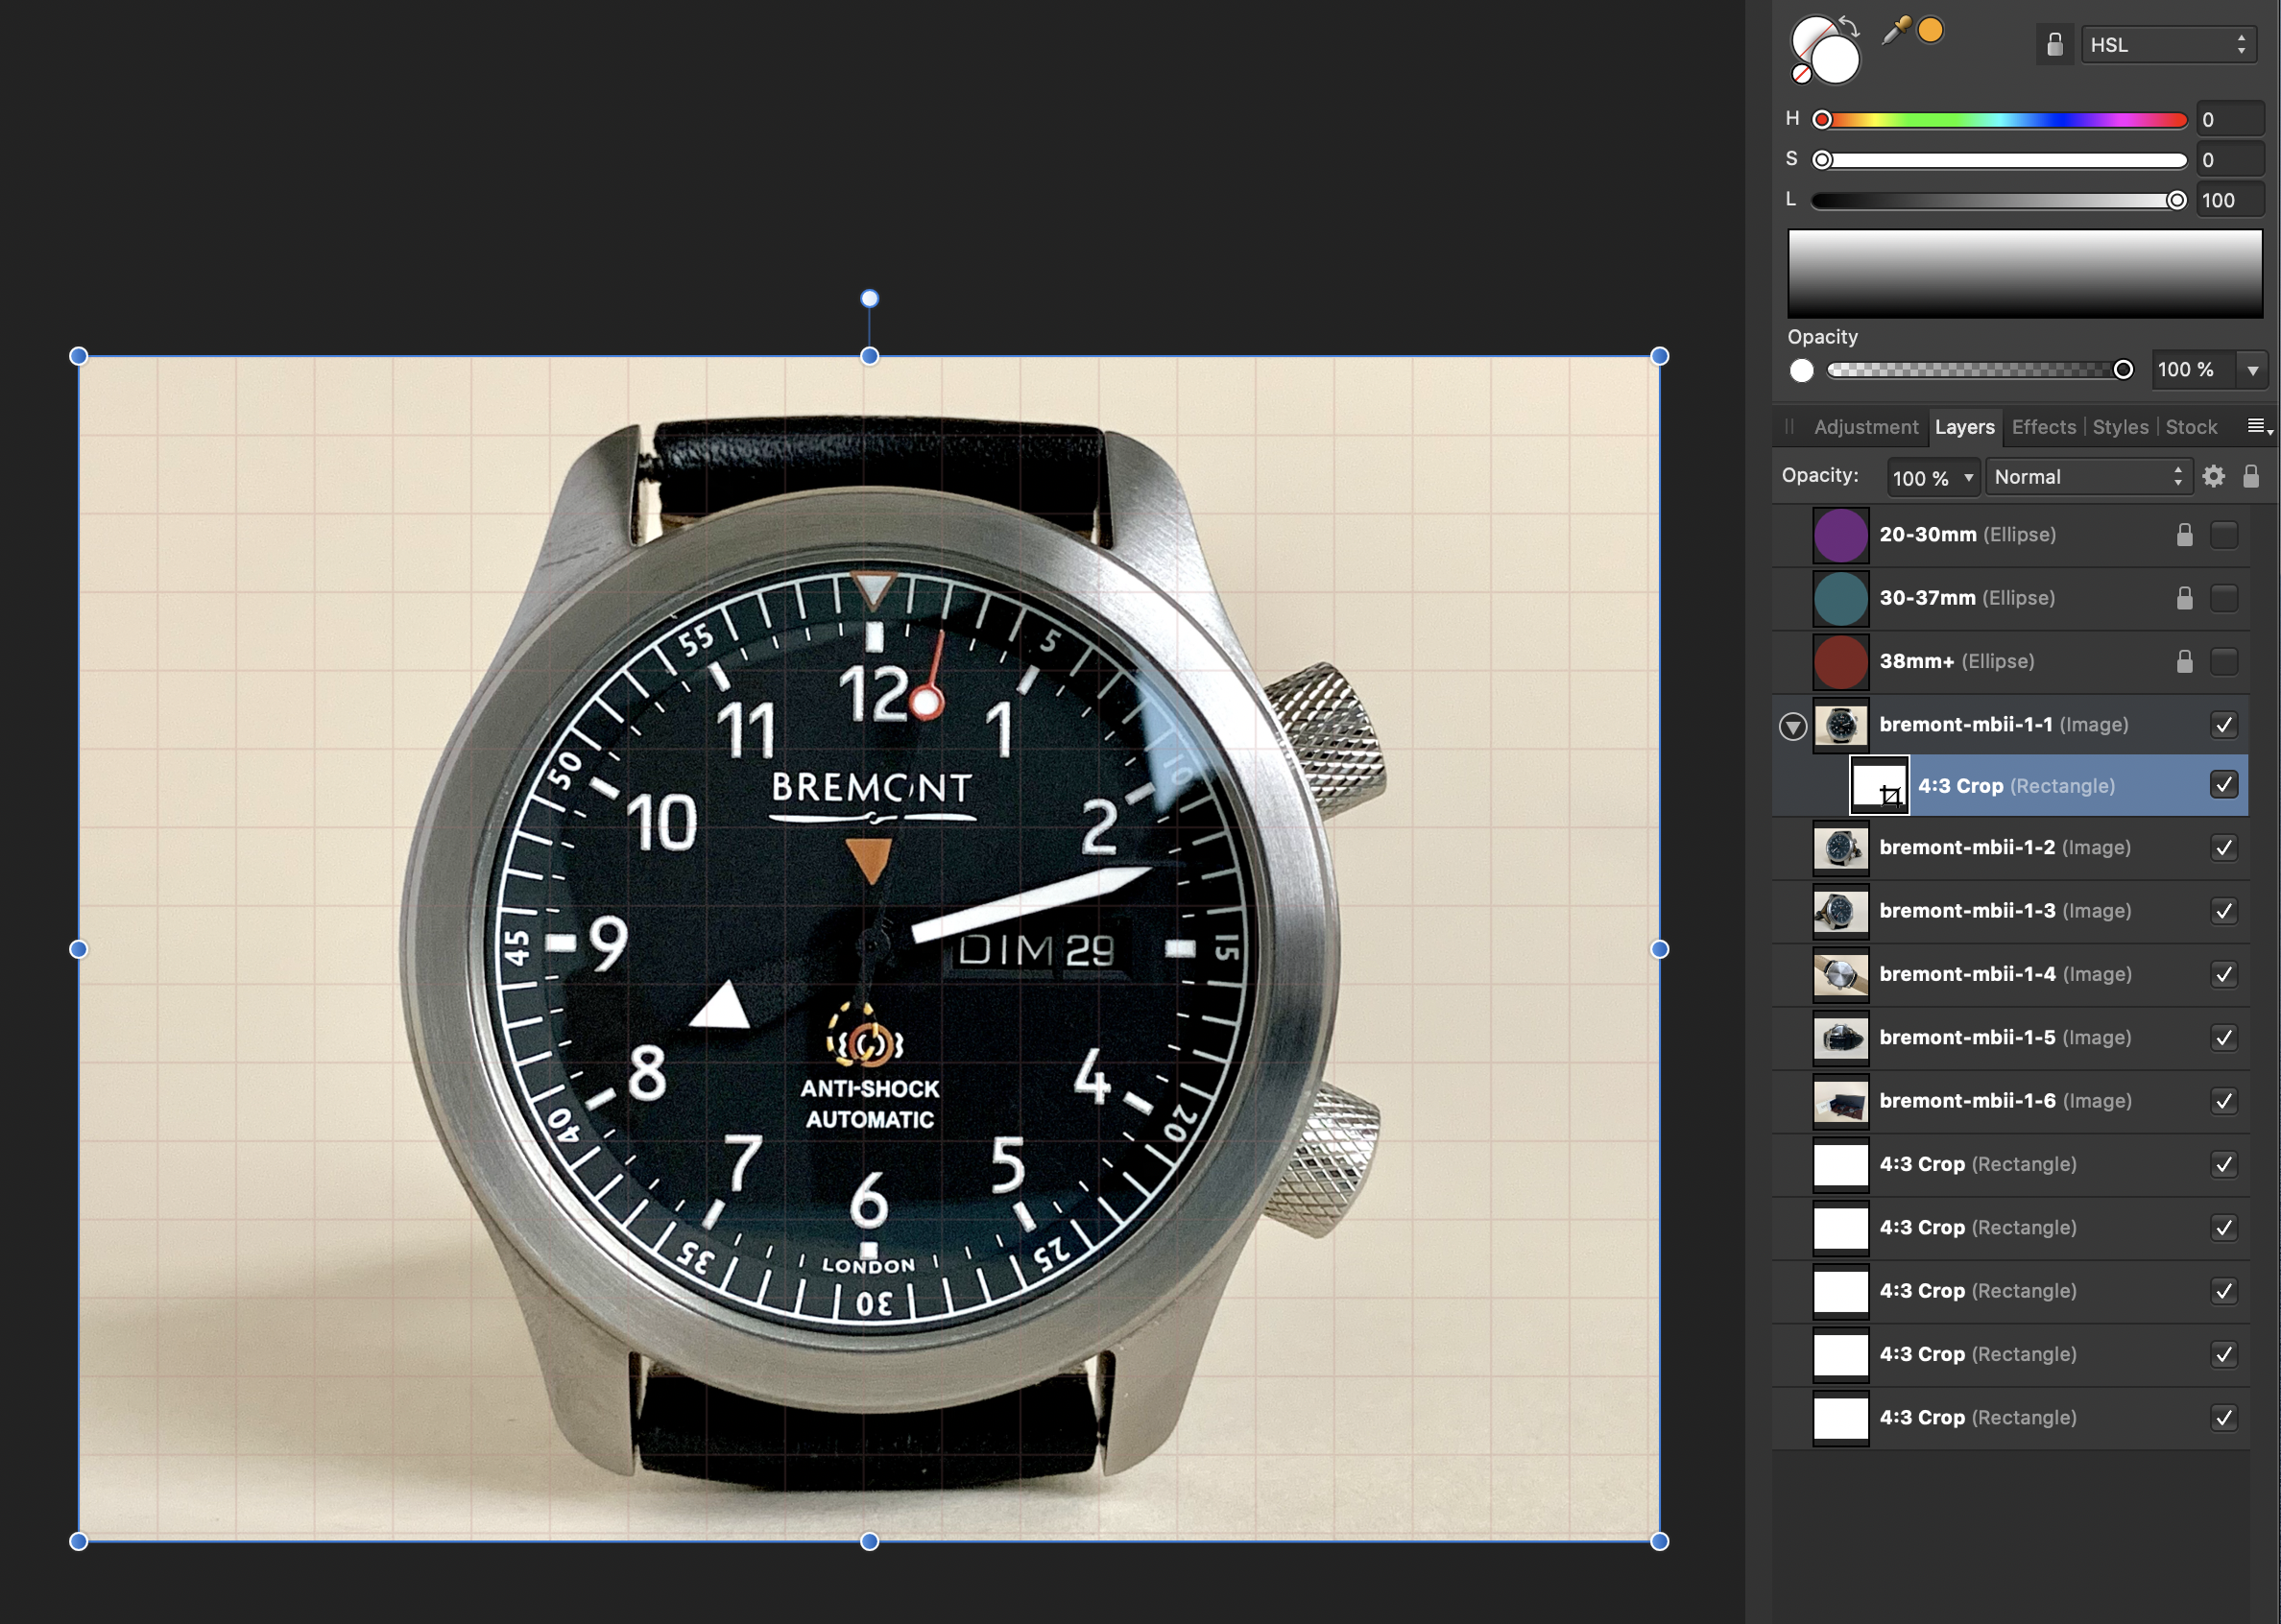This screenshot has width=2281, height=1624.
Task: Click the top-left selection corner handle
Action: [78, 356]
